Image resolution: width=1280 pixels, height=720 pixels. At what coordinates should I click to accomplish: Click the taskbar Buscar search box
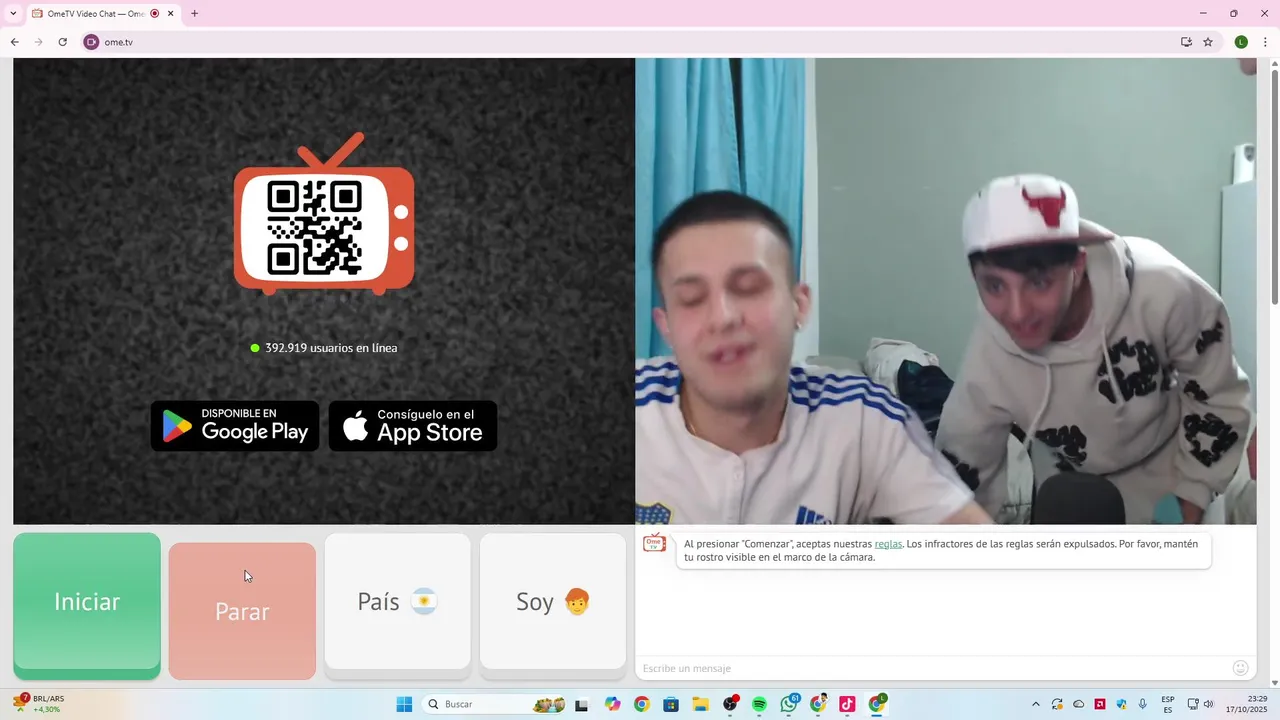(495, 704)
